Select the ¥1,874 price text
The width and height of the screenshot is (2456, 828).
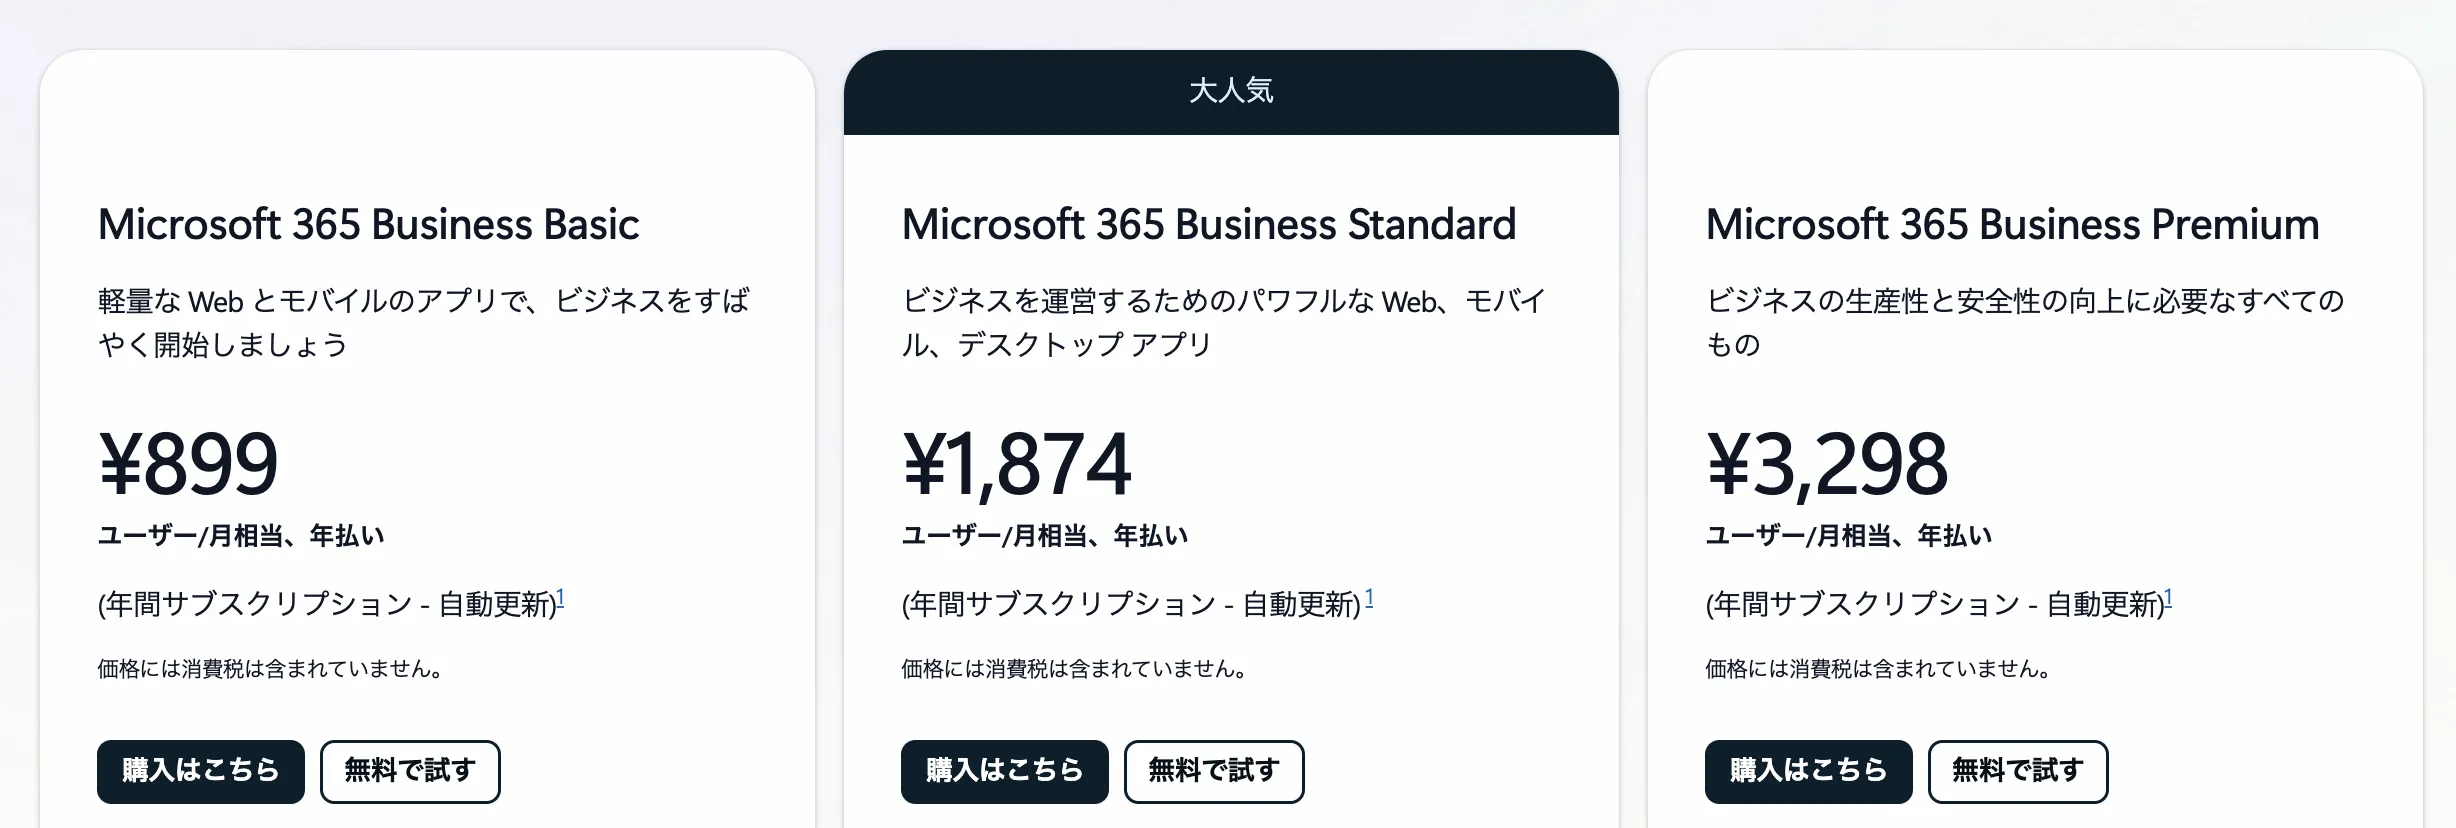click(1015, 462)
